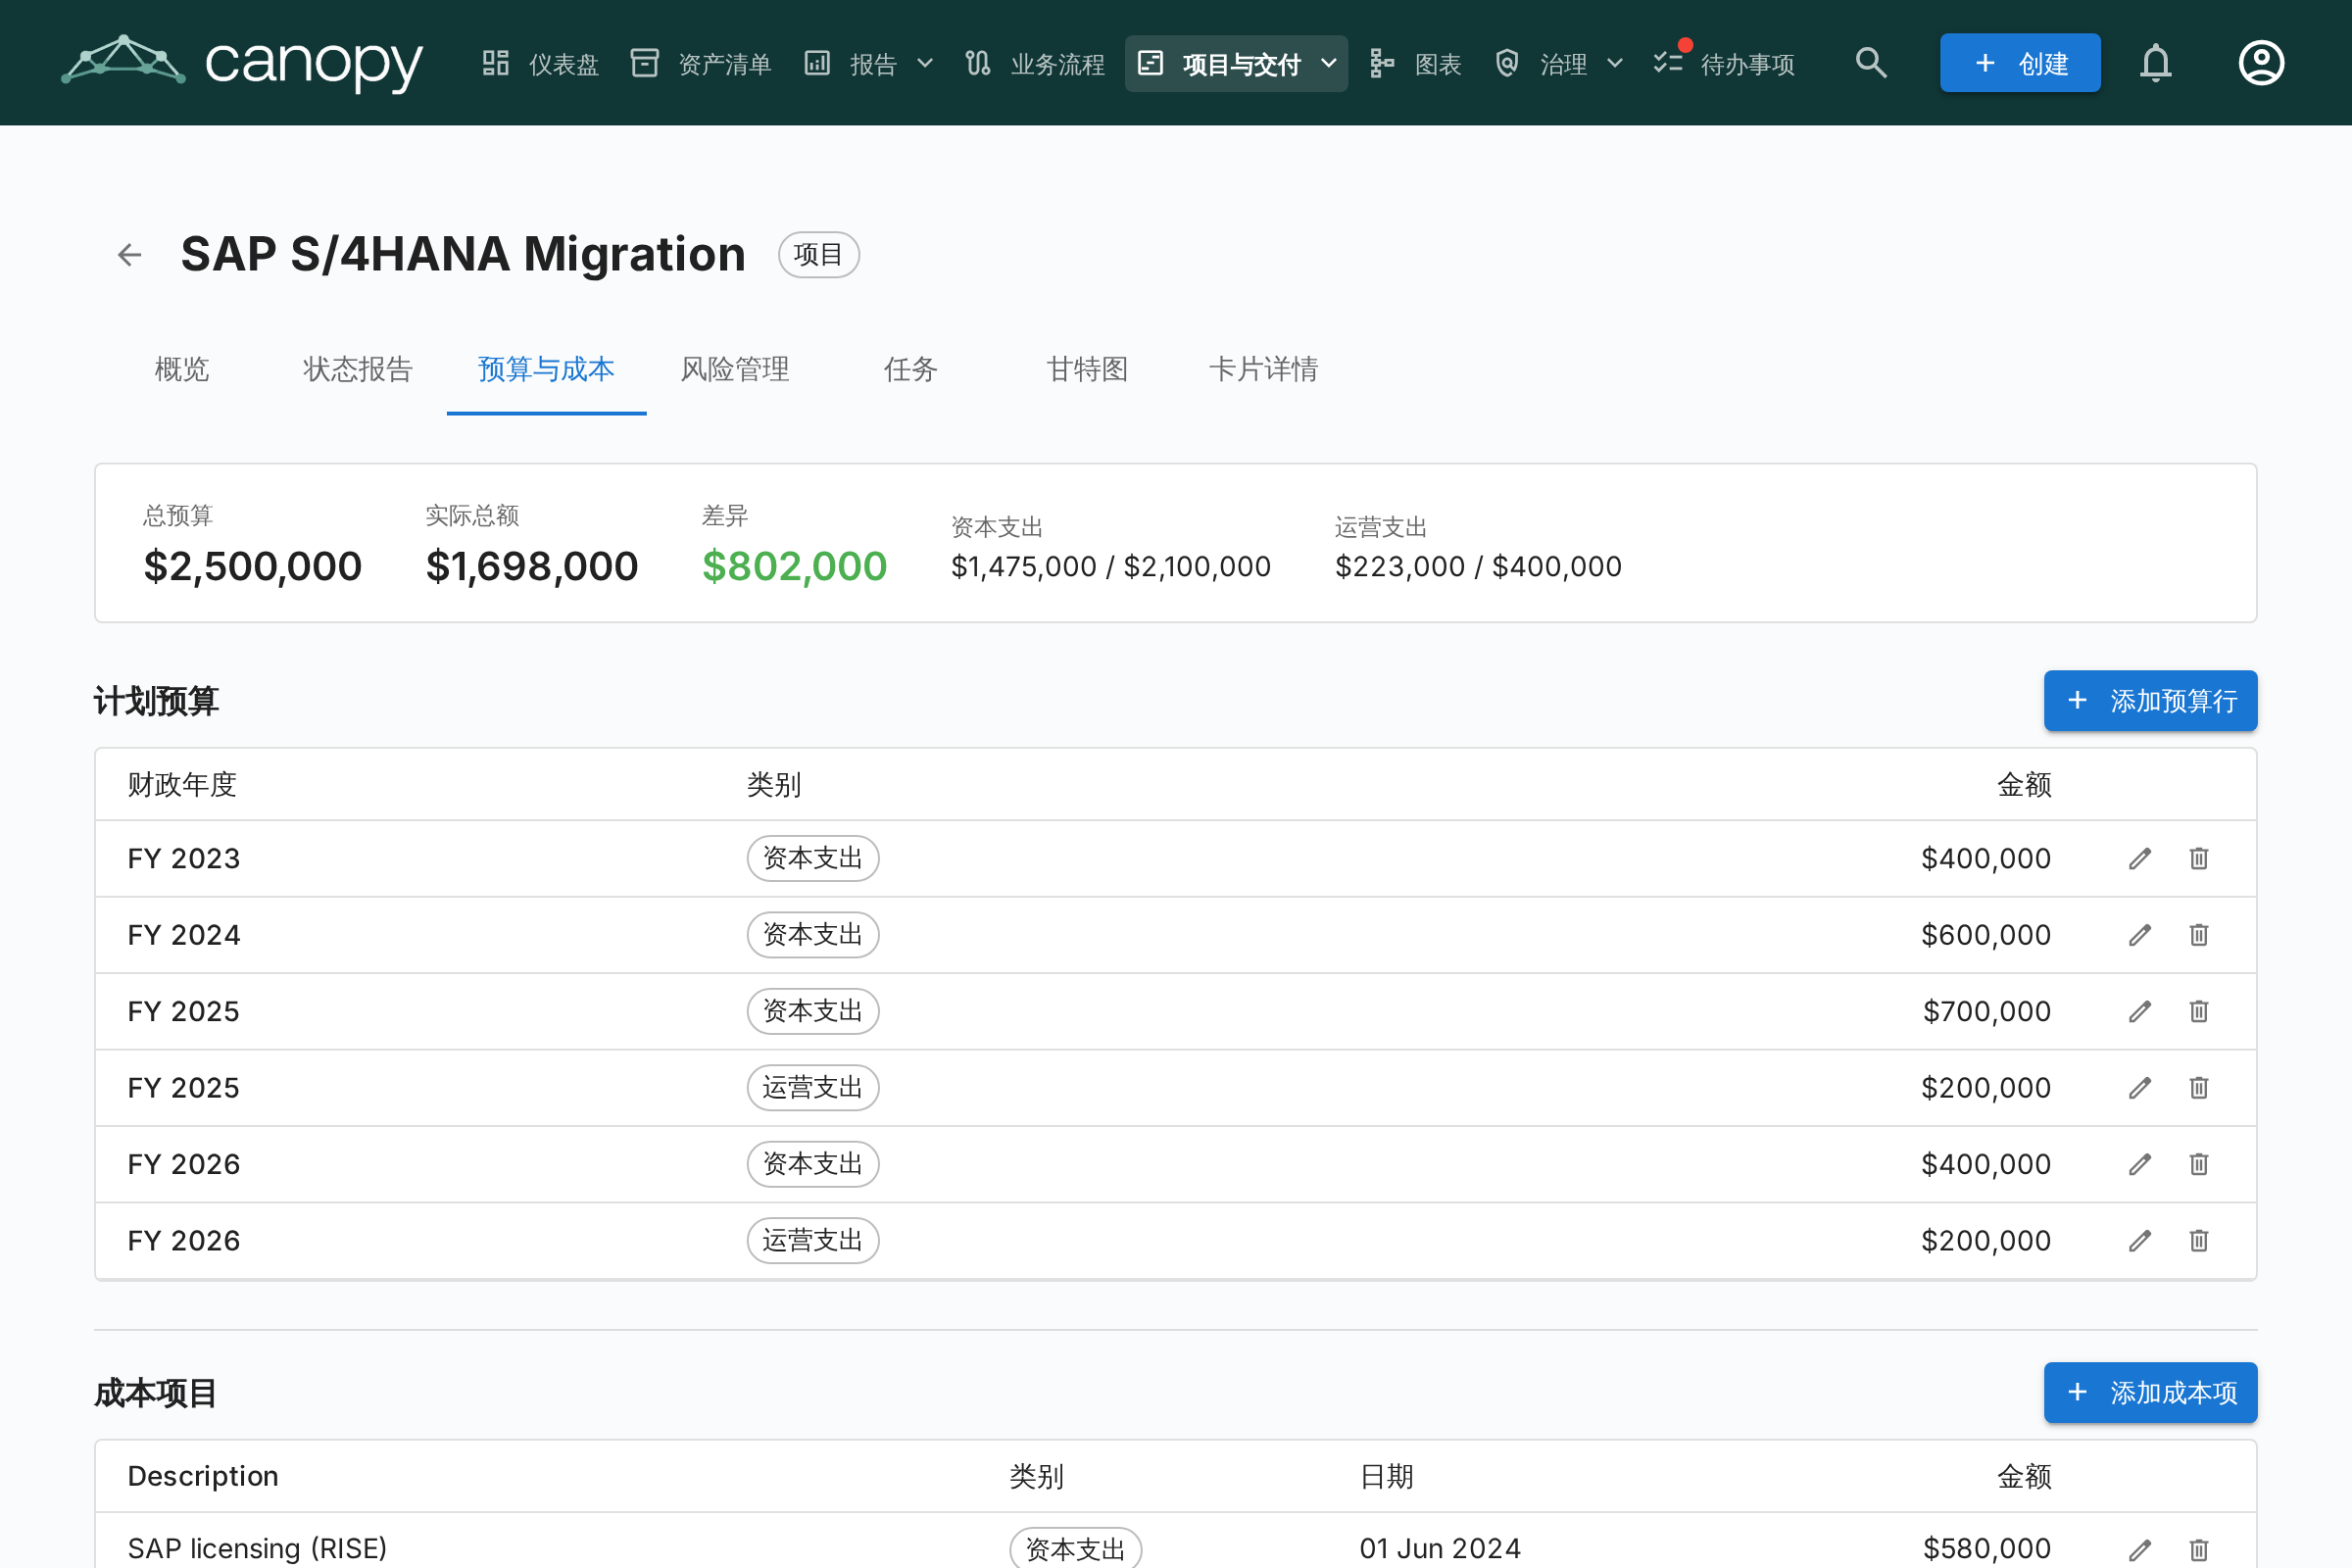The width and height of the screenshot is (2352, 1568).
Task: Open the user account avatar menu
Action: (2261, 63)
